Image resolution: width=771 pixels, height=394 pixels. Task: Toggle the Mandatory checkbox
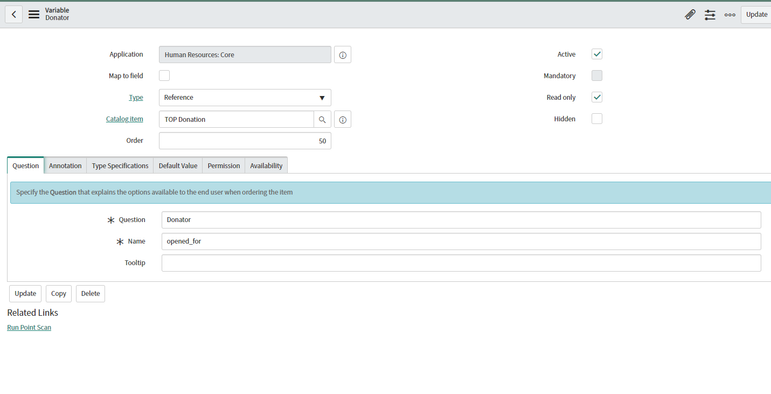pyautogui.click(x=597, y=76)
